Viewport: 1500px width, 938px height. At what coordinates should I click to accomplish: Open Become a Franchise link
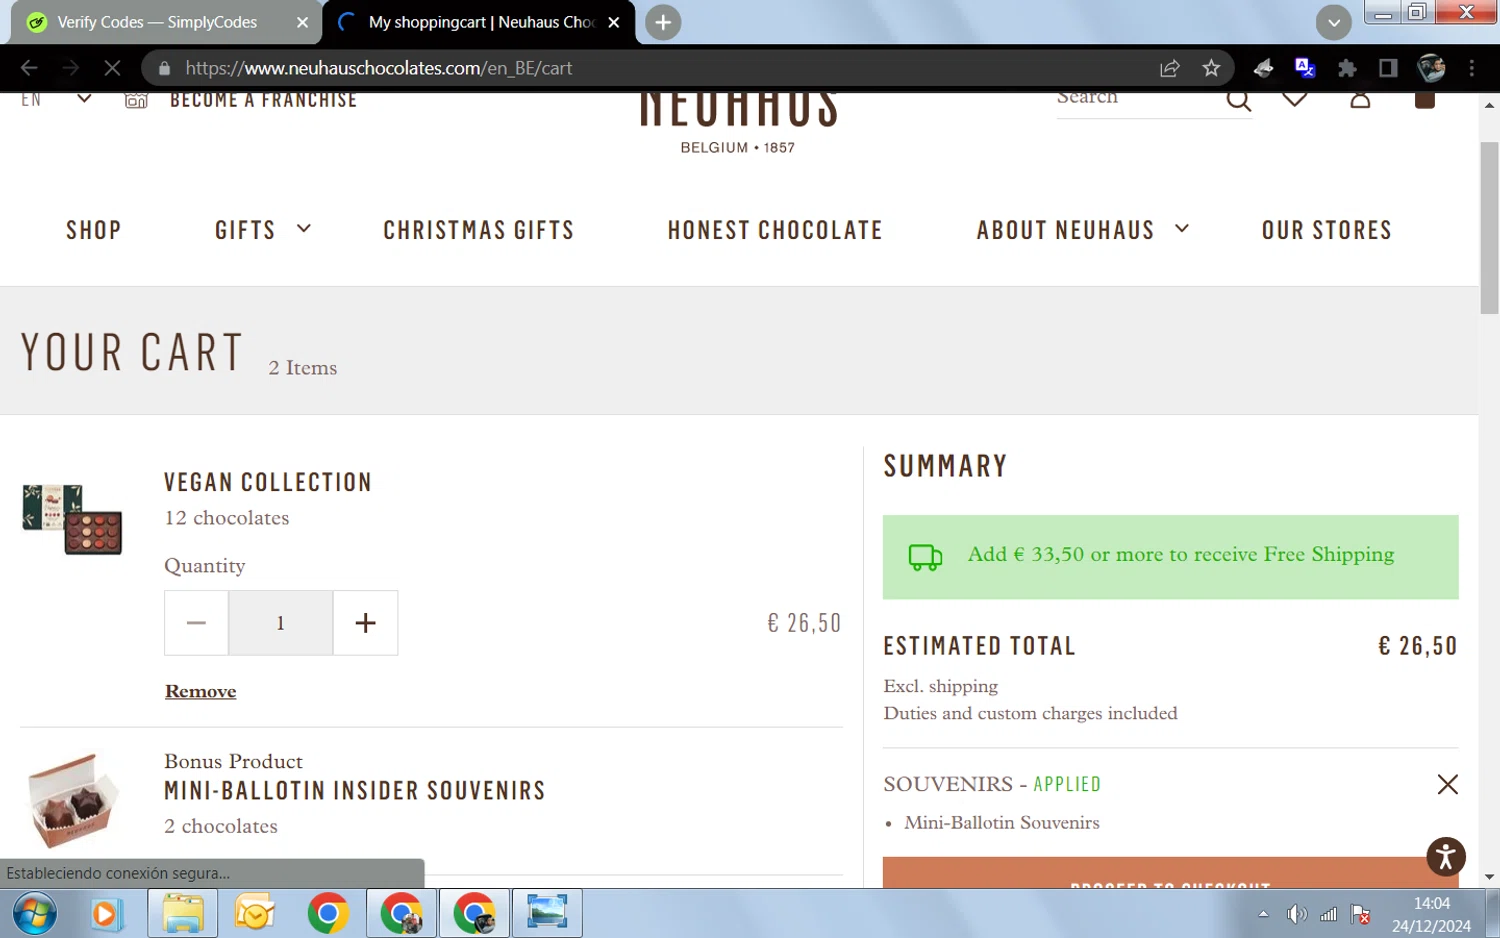click(263, 99)
